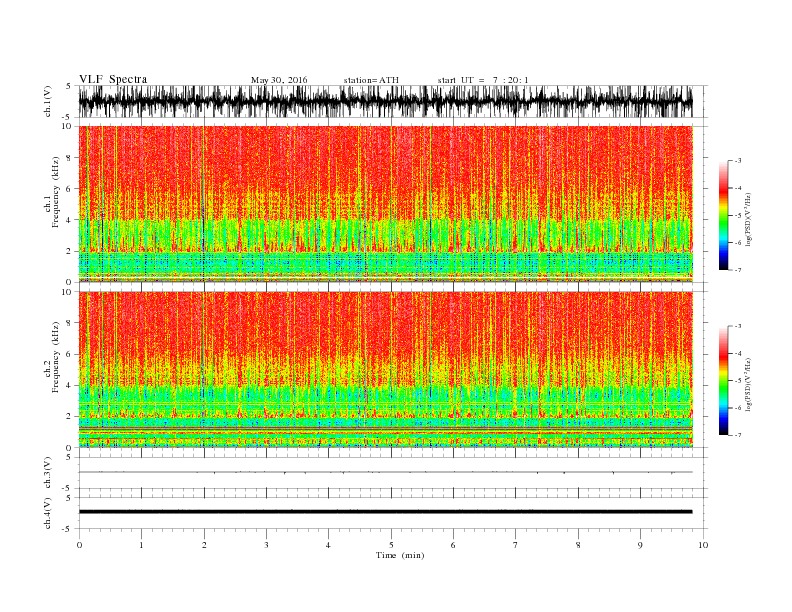Click the thick black ch.4 voltage trace

(x=385, y=512)
